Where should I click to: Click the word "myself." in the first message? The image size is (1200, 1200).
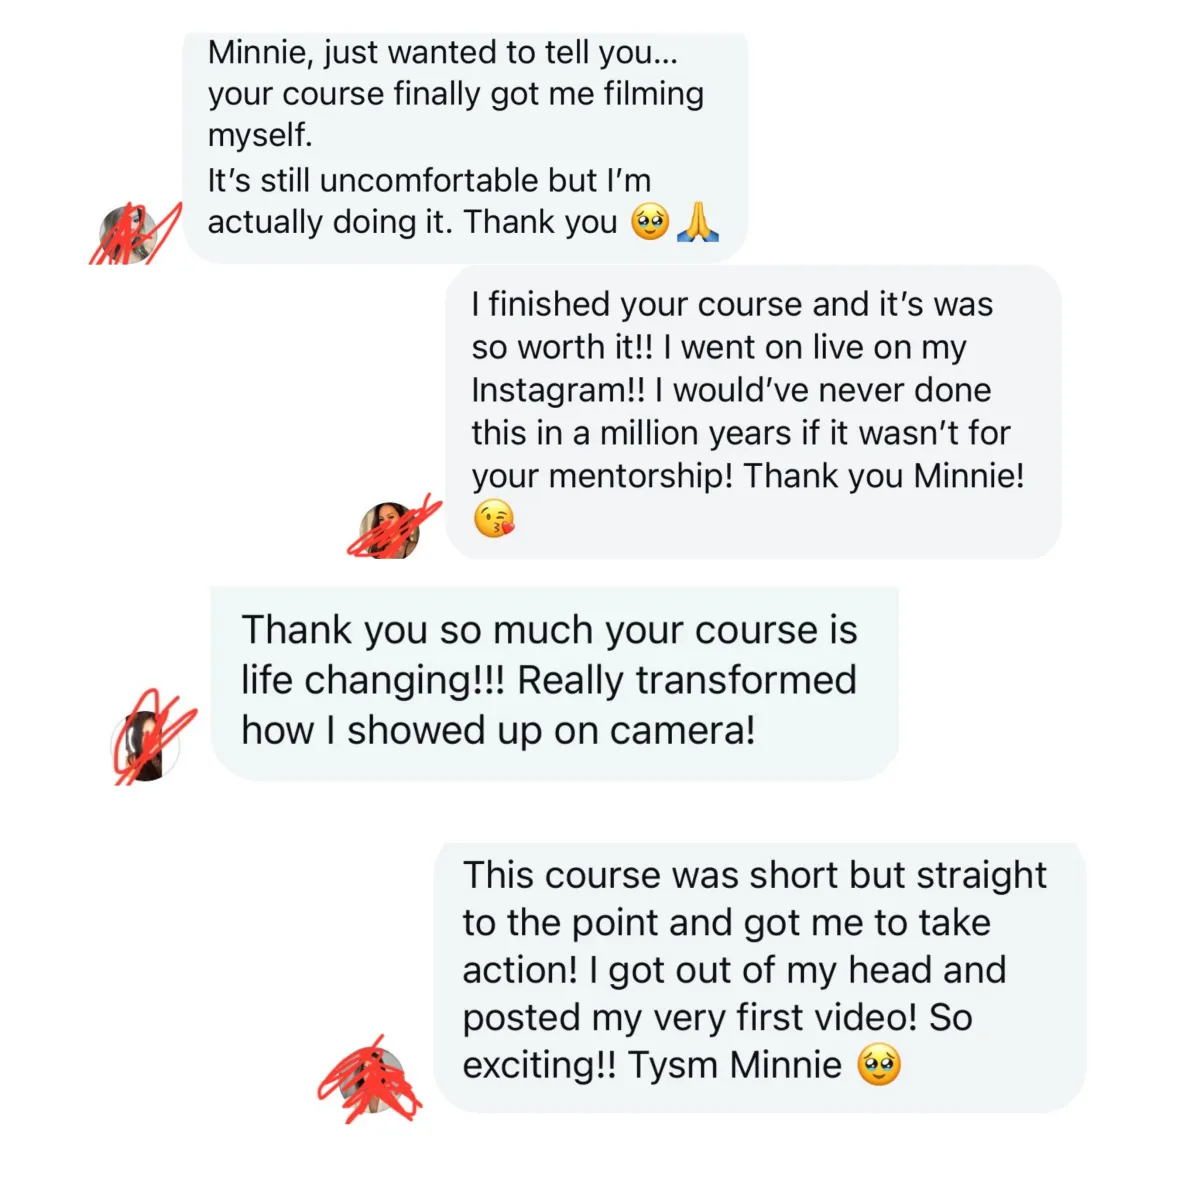coord(259,135)
